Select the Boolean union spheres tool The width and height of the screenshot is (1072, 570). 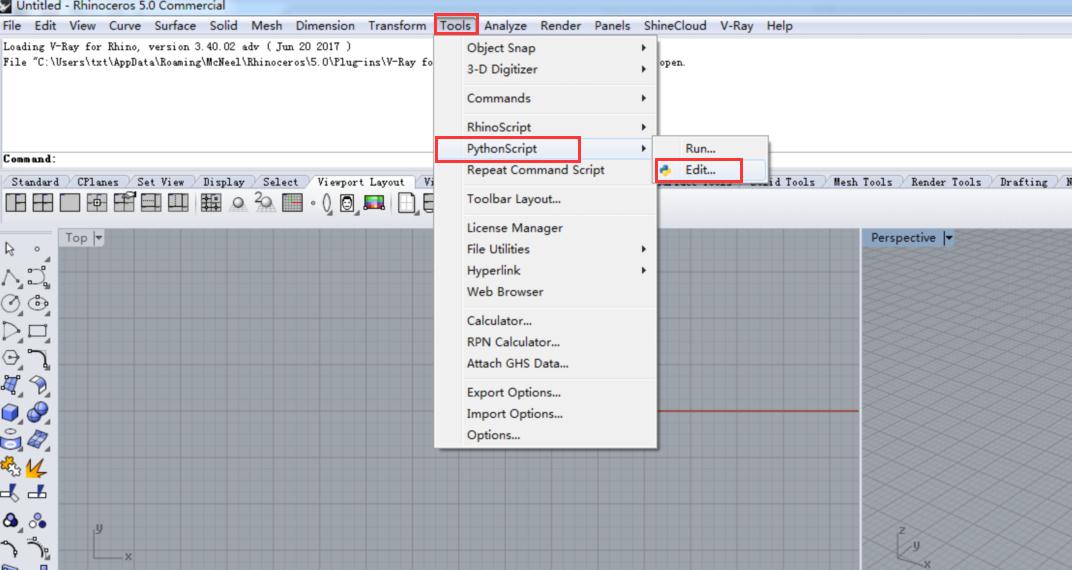(x=38, y=412)
